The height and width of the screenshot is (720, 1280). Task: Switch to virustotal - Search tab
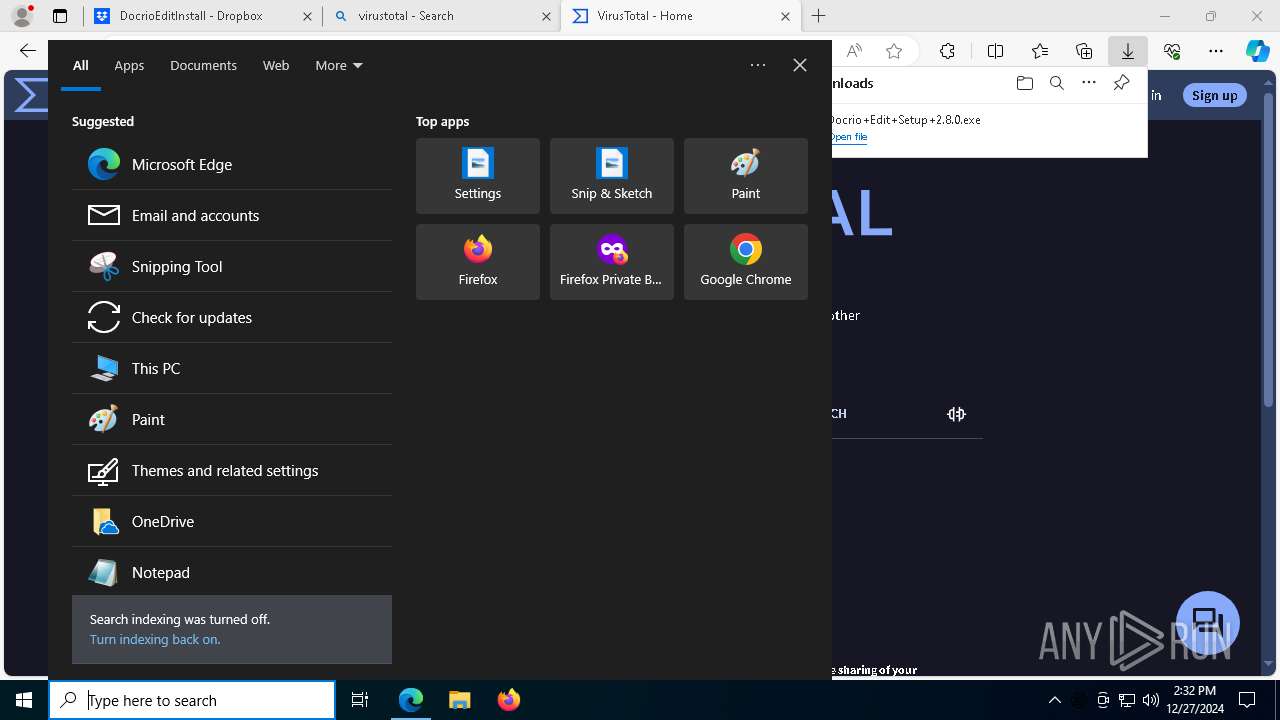(441, 16)
